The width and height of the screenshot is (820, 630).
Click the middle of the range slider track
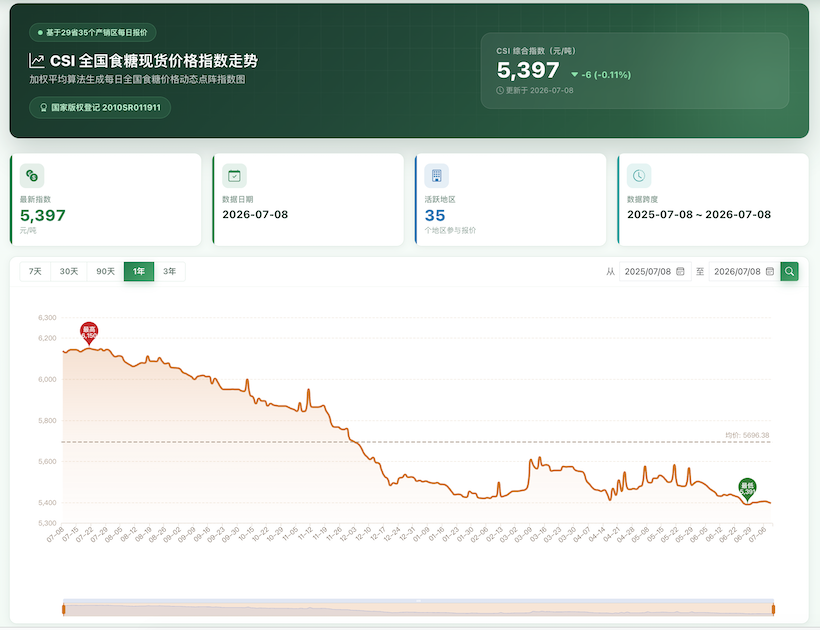coord(418,609)
